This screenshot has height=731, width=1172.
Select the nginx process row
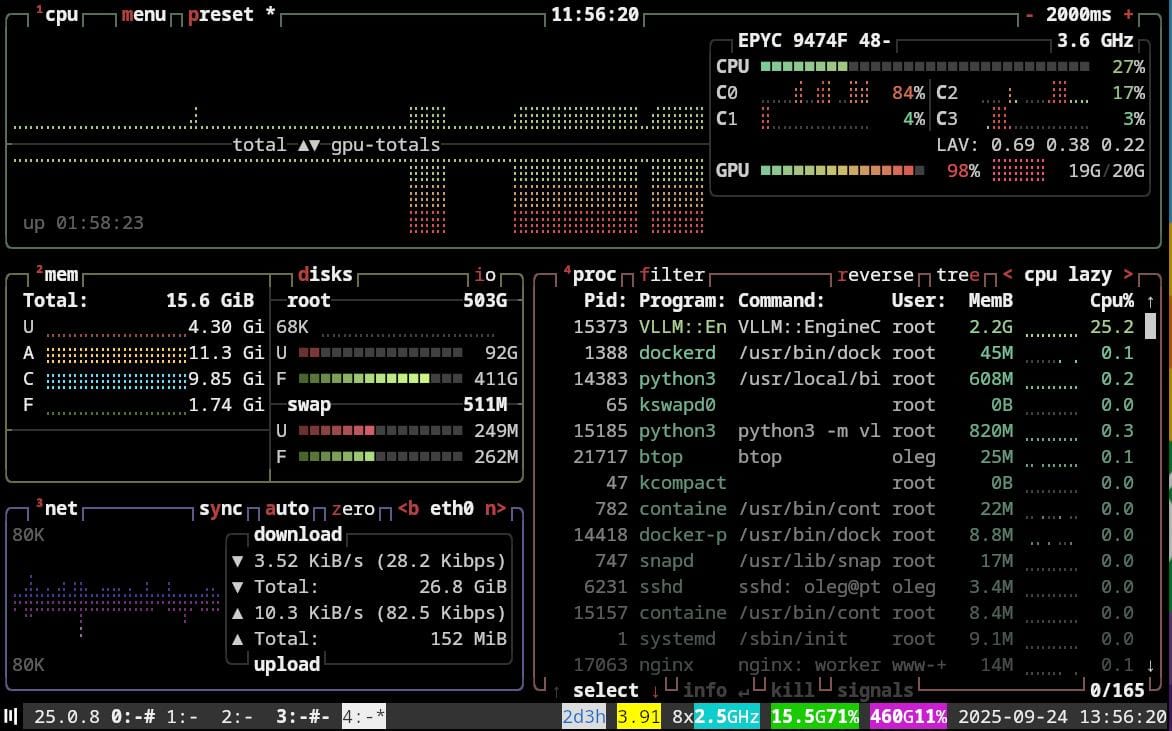coord(853,665)
